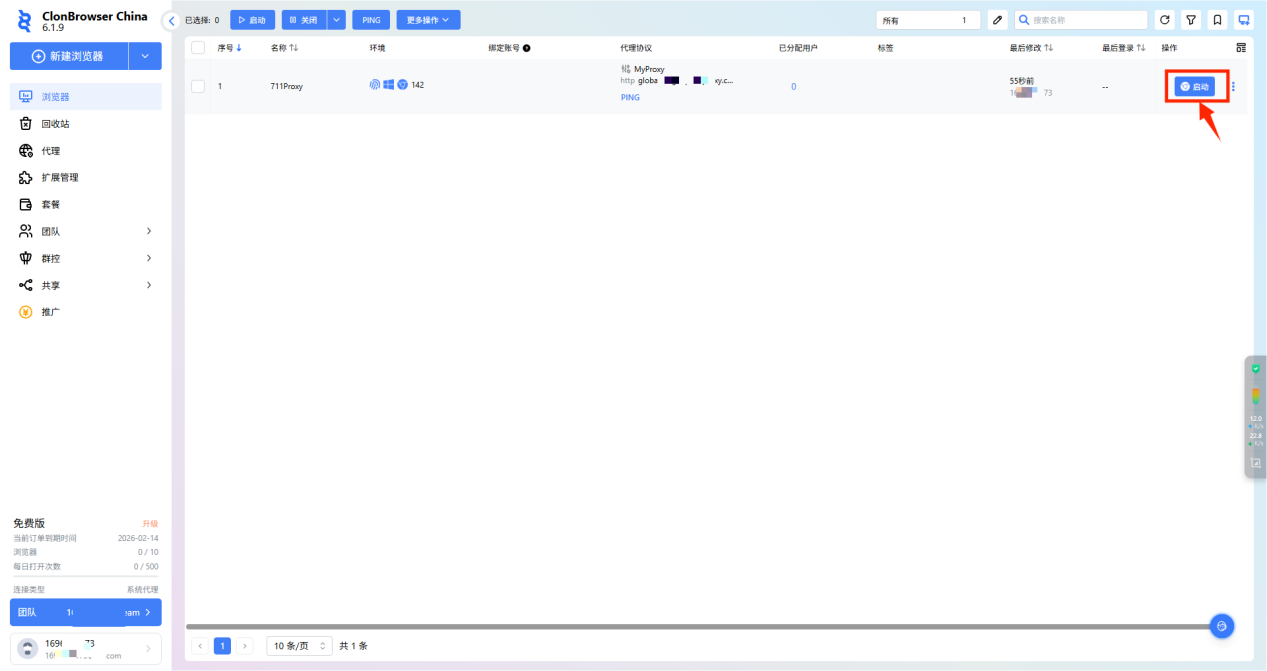Open 代理 in the sidebar

[x=50, y=151]
